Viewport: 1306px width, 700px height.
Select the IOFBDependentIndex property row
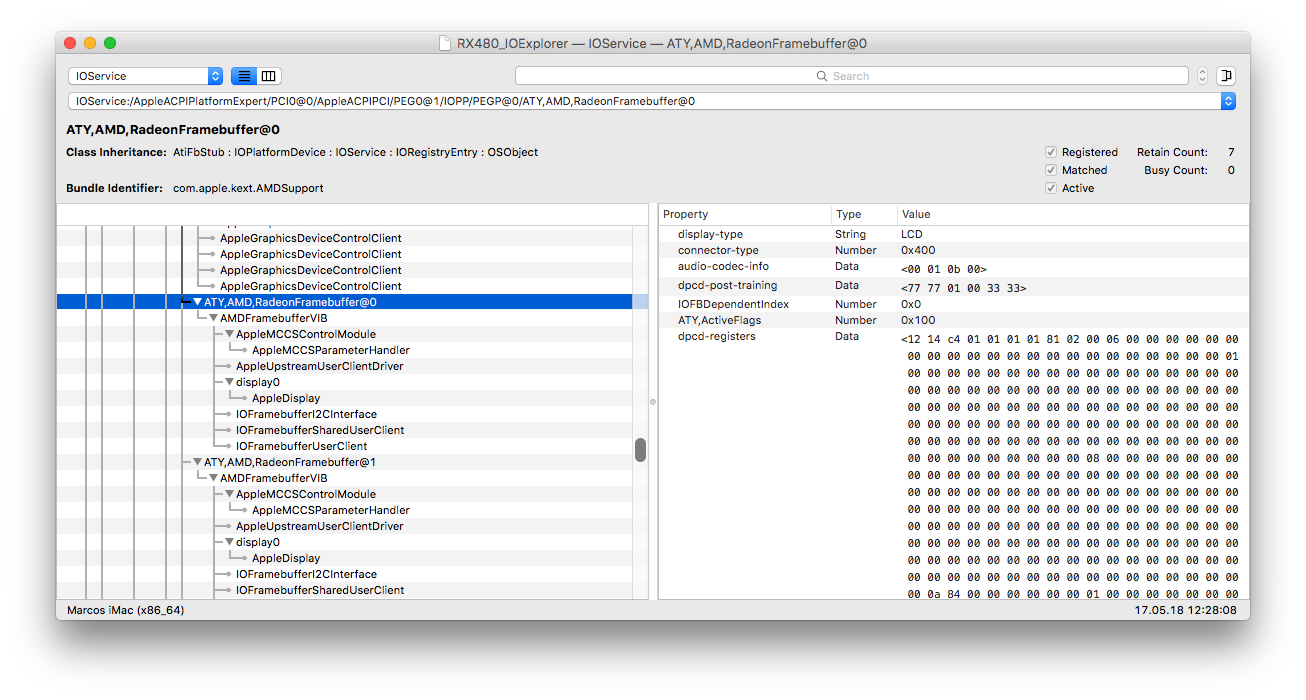[953, 304]
